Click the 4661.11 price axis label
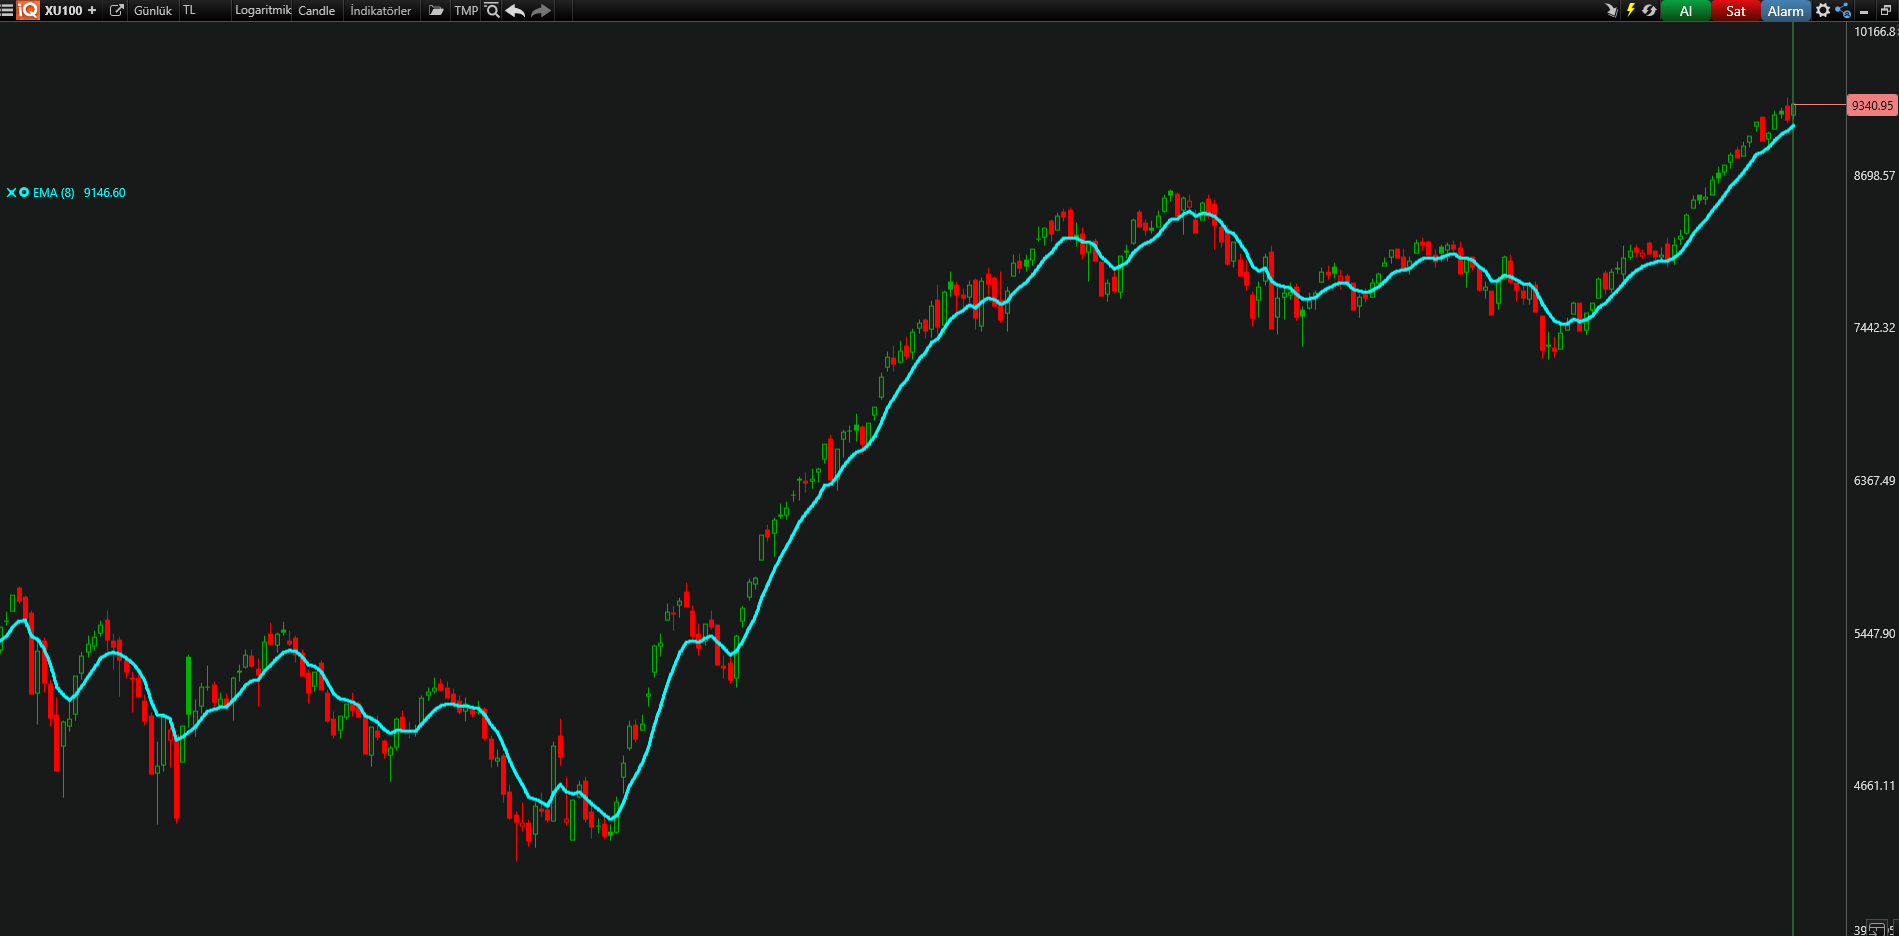This screenshot has width=1899, height=936. click(x=1874, y=785)
